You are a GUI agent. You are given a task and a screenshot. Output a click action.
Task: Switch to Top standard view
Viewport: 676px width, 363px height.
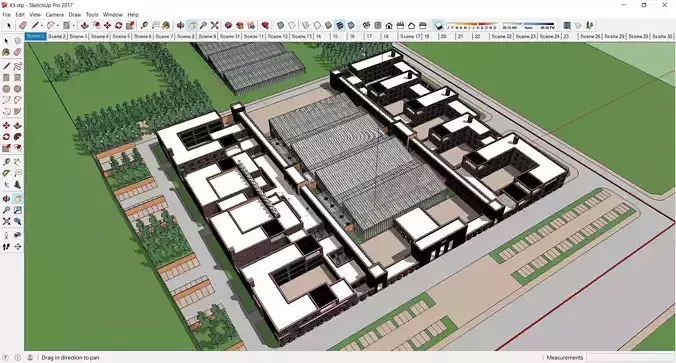tap(378, 25)
